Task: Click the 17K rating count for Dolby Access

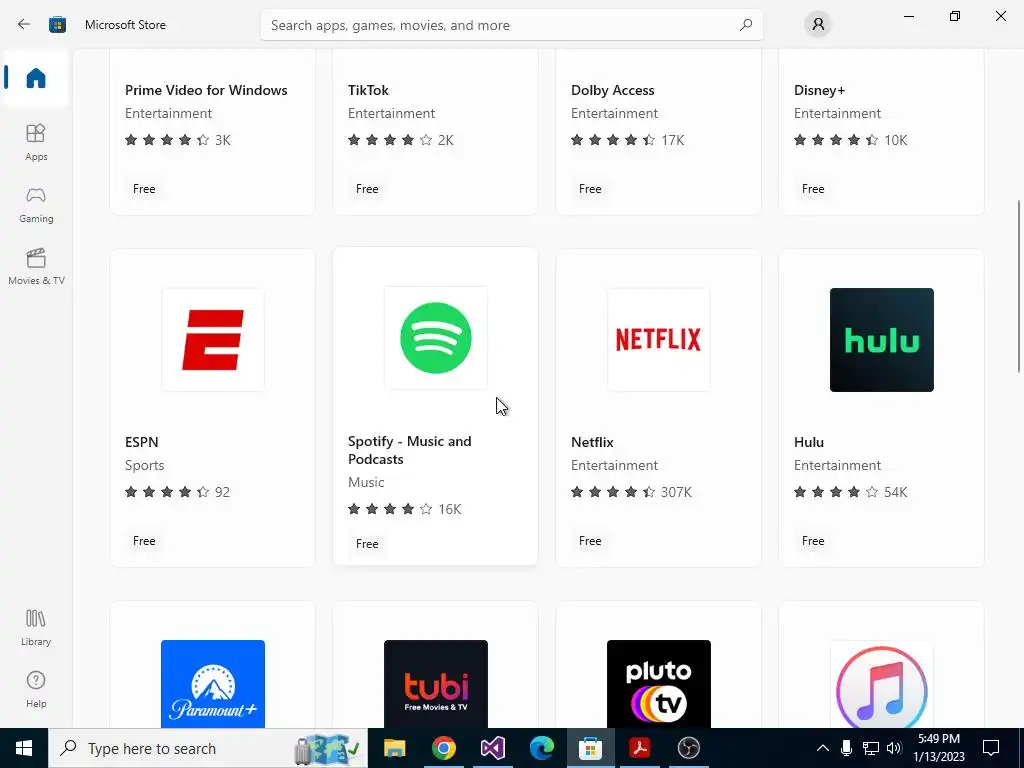Action: [x=673, y=140]
